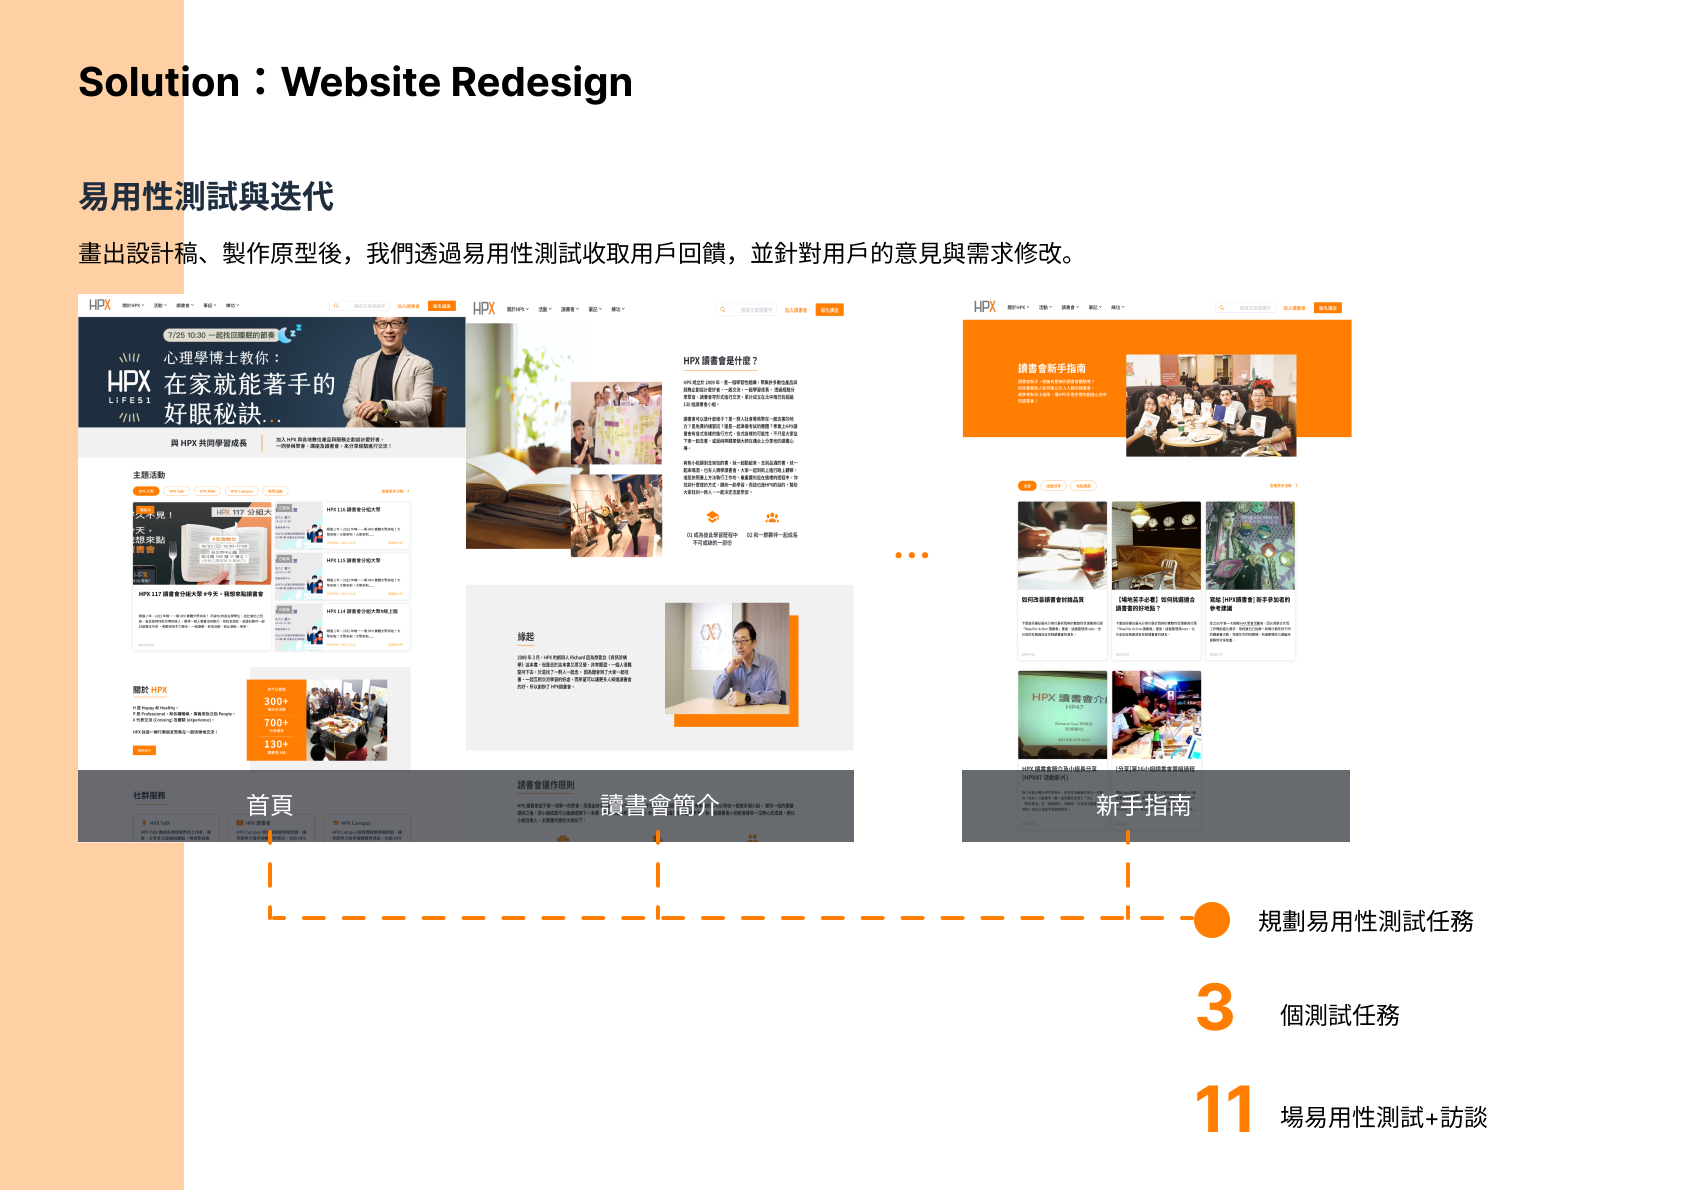Select HPX Talk filter pill on homepage
This screenshot has height=1190, width=1684.
tap(177, 491)
